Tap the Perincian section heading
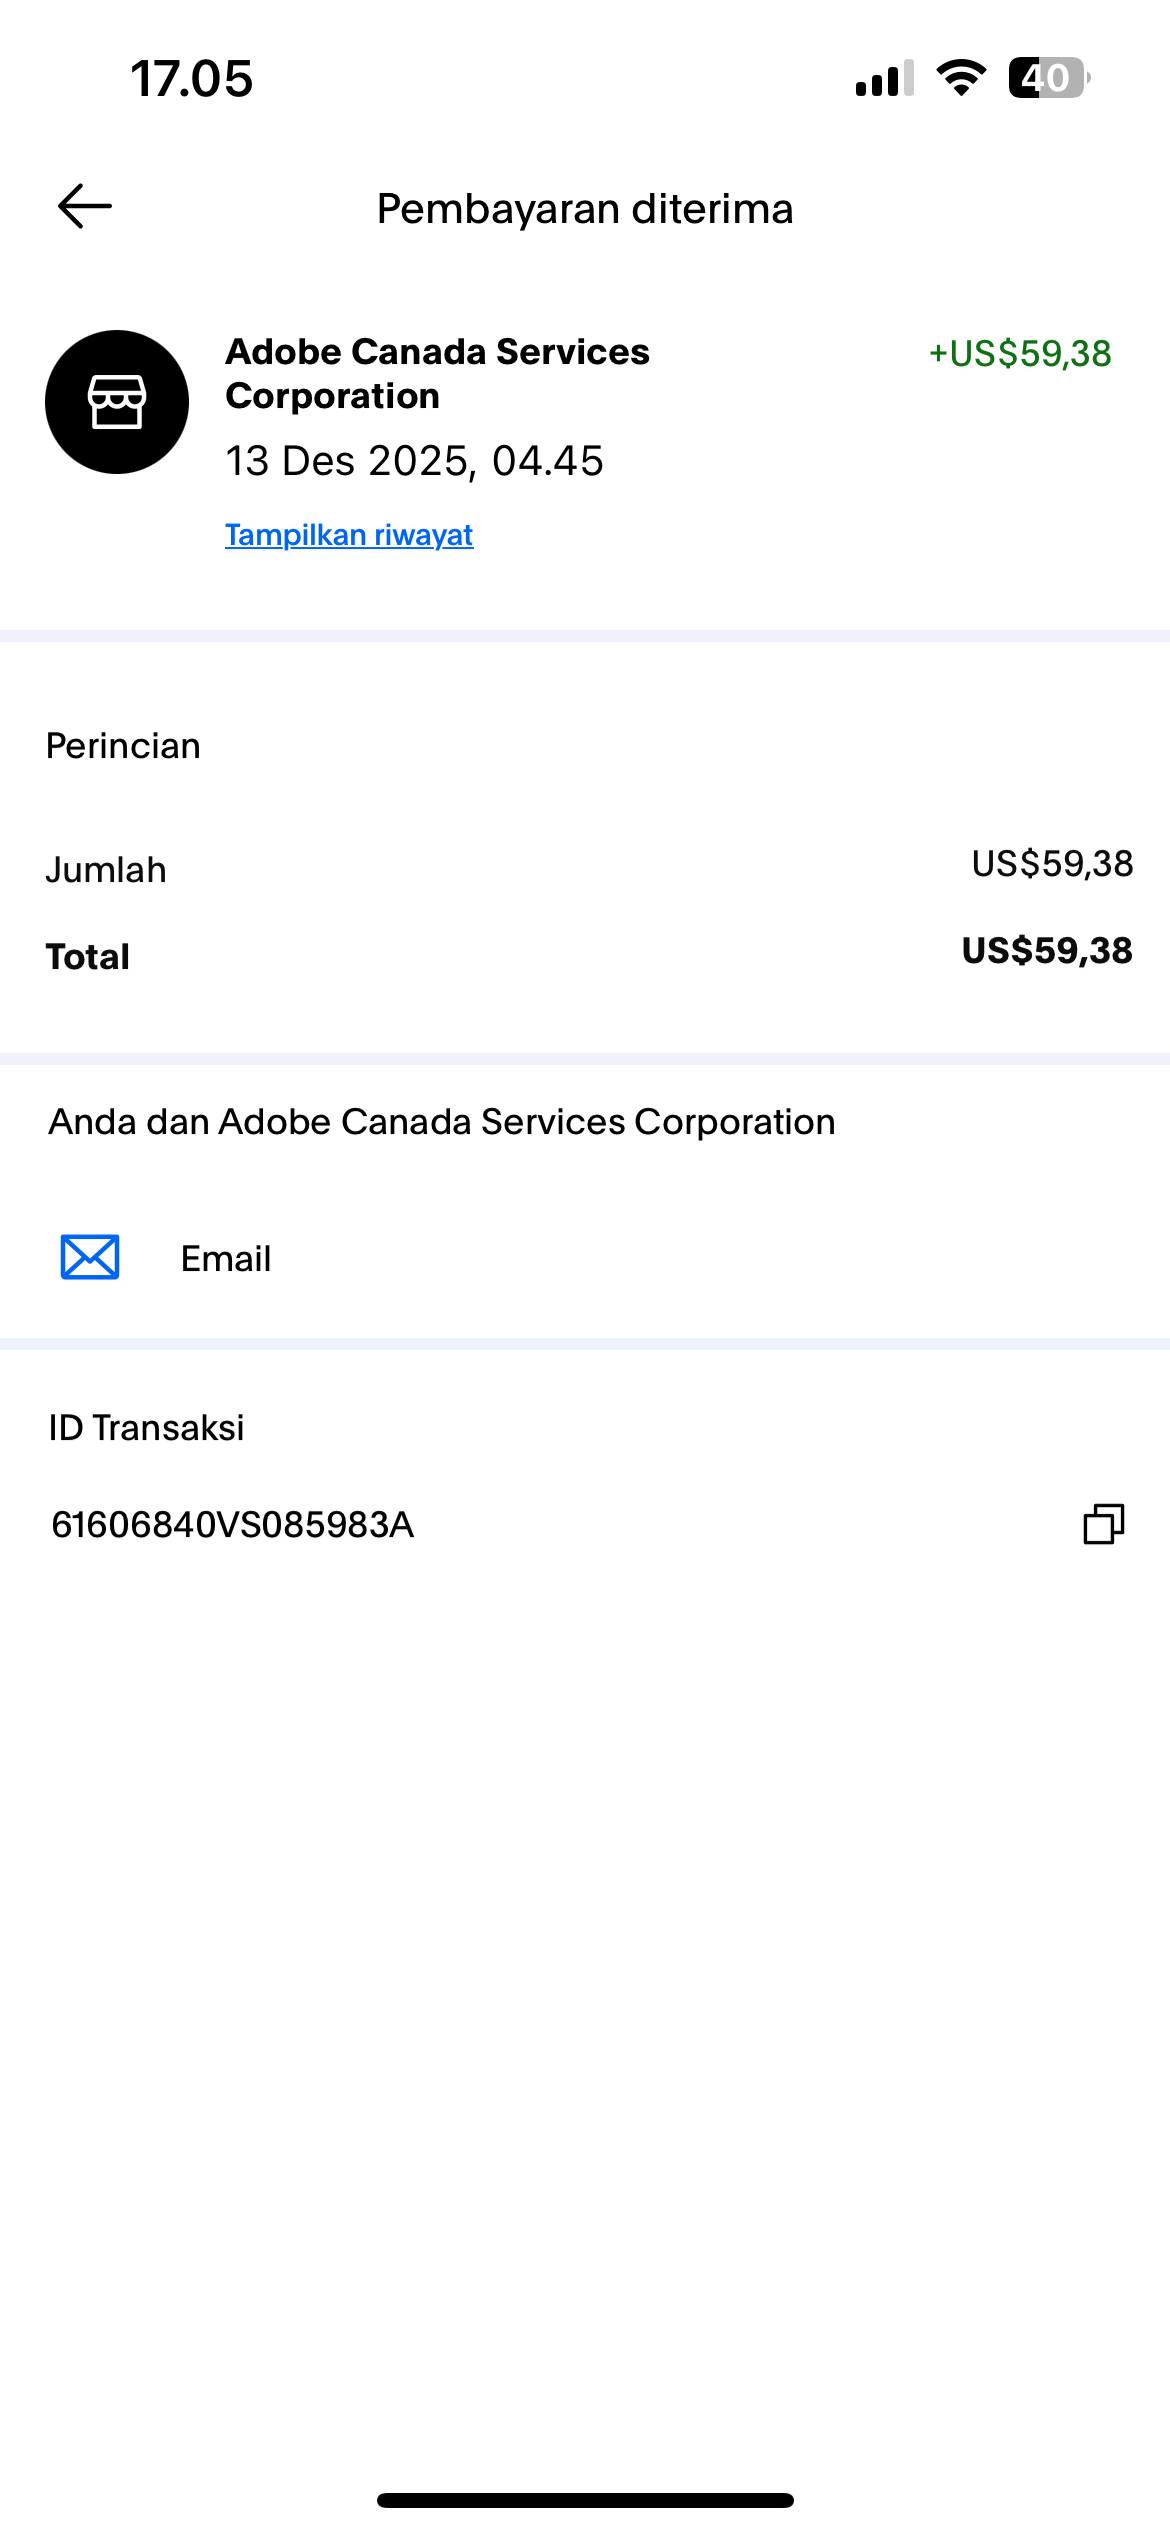 coord(123,746)
